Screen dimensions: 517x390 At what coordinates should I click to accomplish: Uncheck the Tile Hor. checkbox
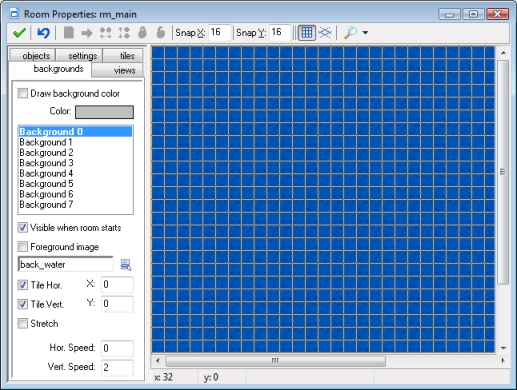tap(23, 285)
